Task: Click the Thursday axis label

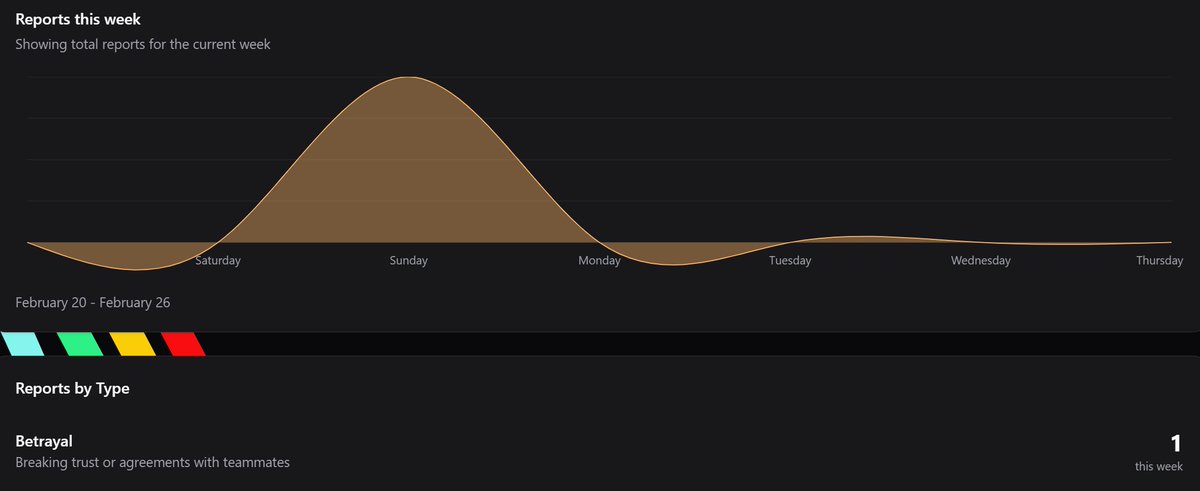Action: tap(1160, 261)
